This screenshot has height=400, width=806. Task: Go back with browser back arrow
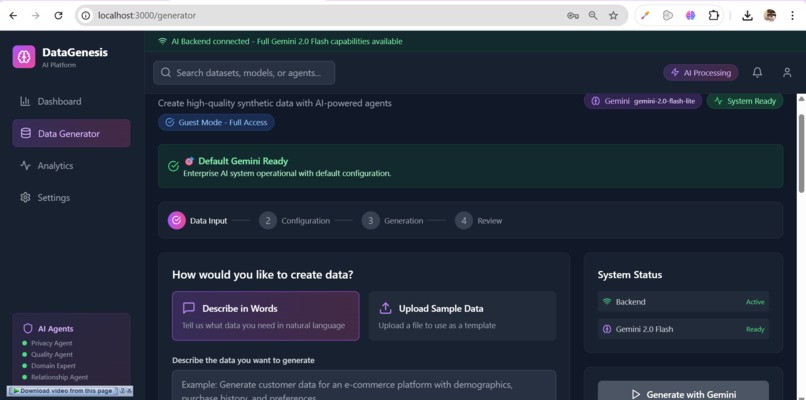click(x=13, y=15)
